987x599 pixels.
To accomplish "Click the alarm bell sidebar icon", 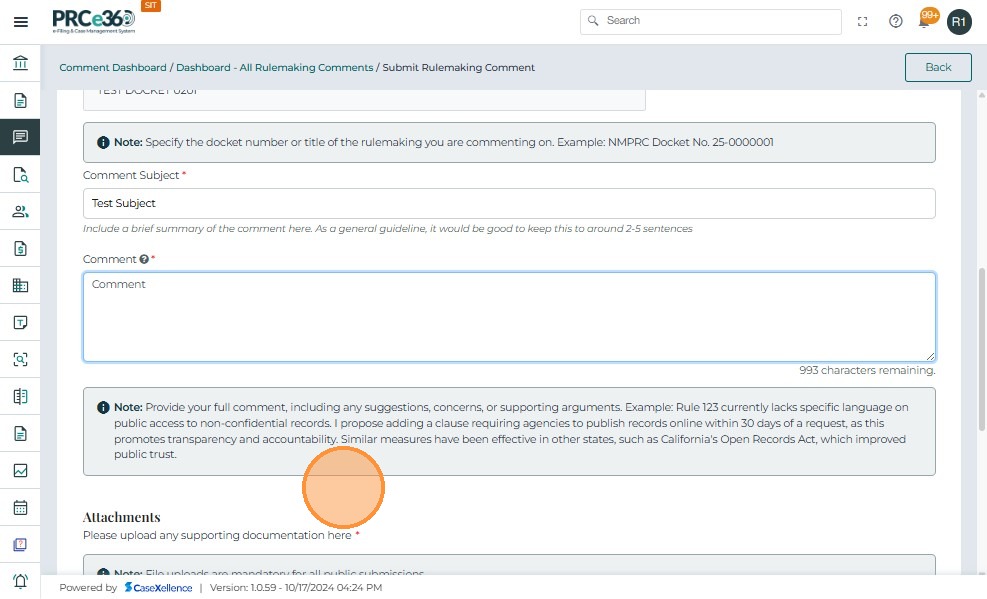I will point(20,581).
